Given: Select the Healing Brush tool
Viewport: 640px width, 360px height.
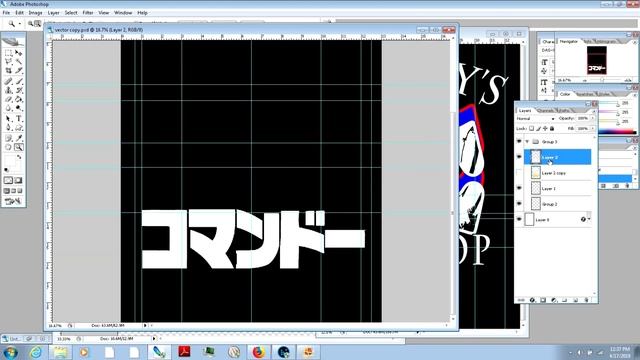Looking at the screenshot, I should 8,81.
